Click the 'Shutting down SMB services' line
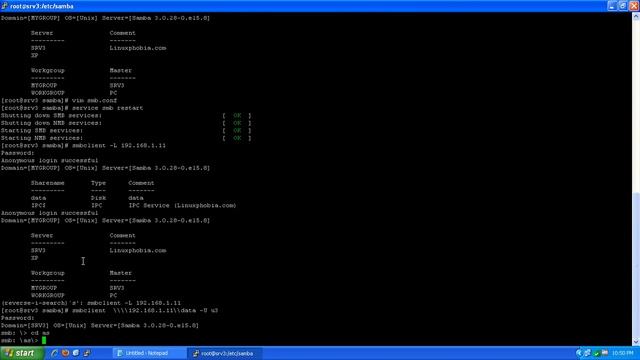The height and width of the screenshot is (360, 640). coord(51,116)
